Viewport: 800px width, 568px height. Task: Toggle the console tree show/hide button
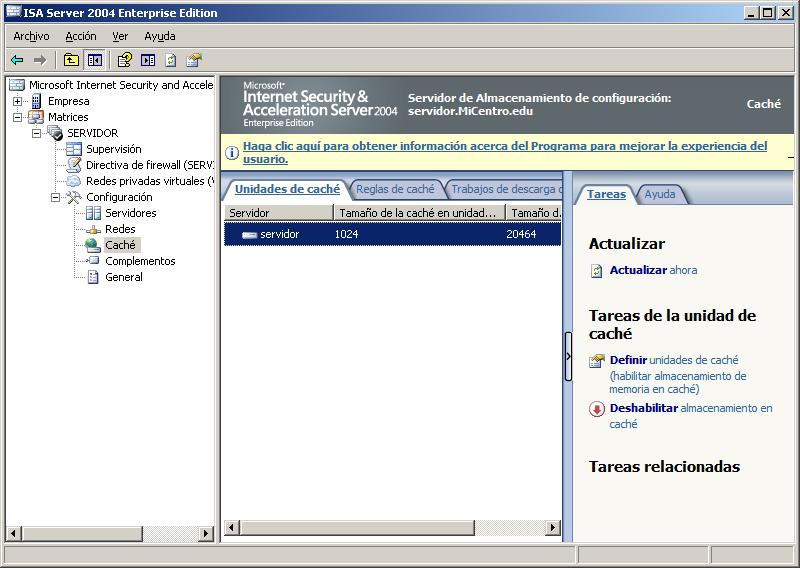tap(94, 60)
